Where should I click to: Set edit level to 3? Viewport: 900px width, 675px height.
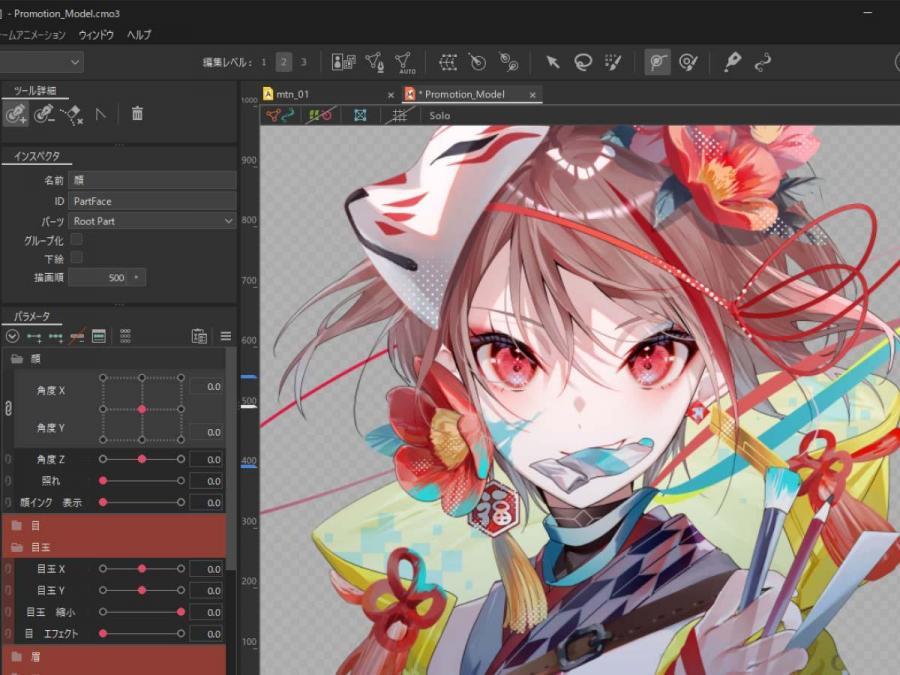pos(304,62)
